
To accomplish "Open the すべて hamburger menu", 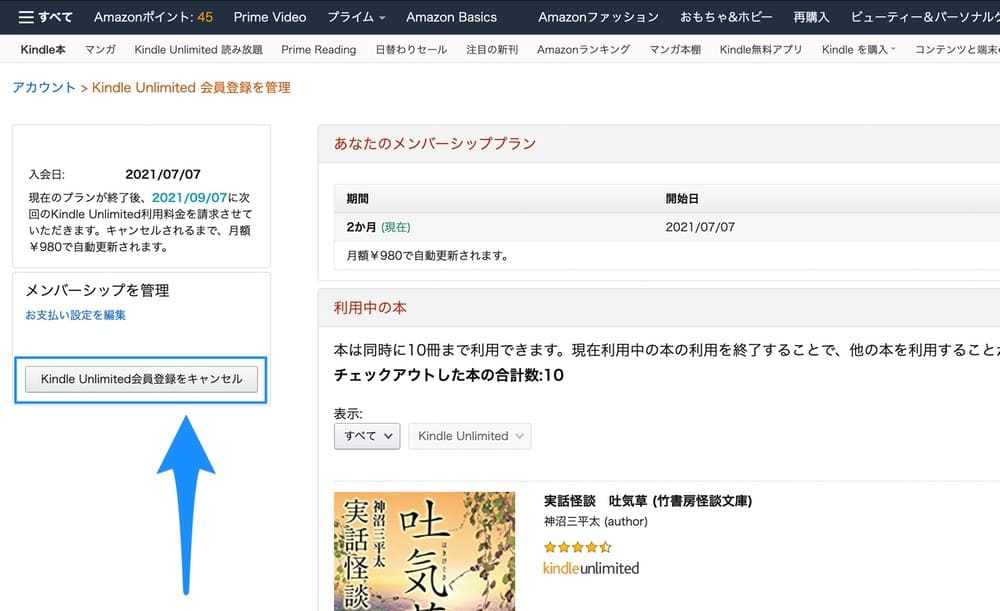I will pos(45,17).
